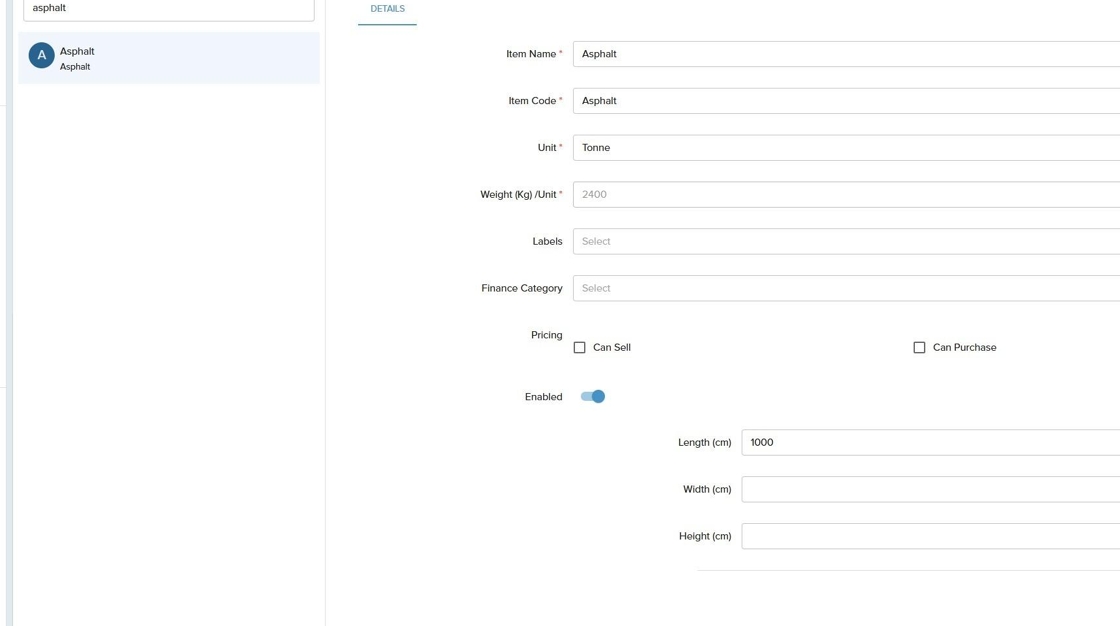Check the Can Sell checkbox
Screen dimensions: 1120x626
[579, 348]
